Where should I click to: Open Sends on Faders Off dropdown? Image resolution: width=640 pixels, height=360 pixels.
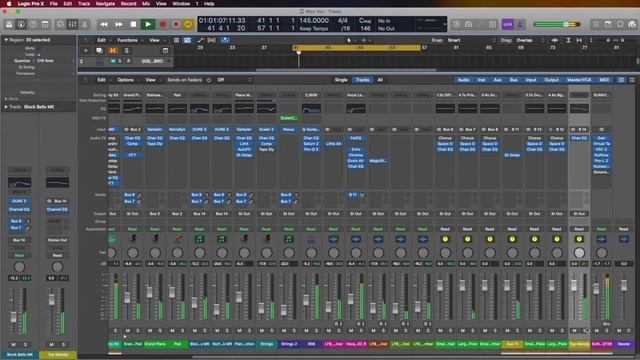pos(234,80)
